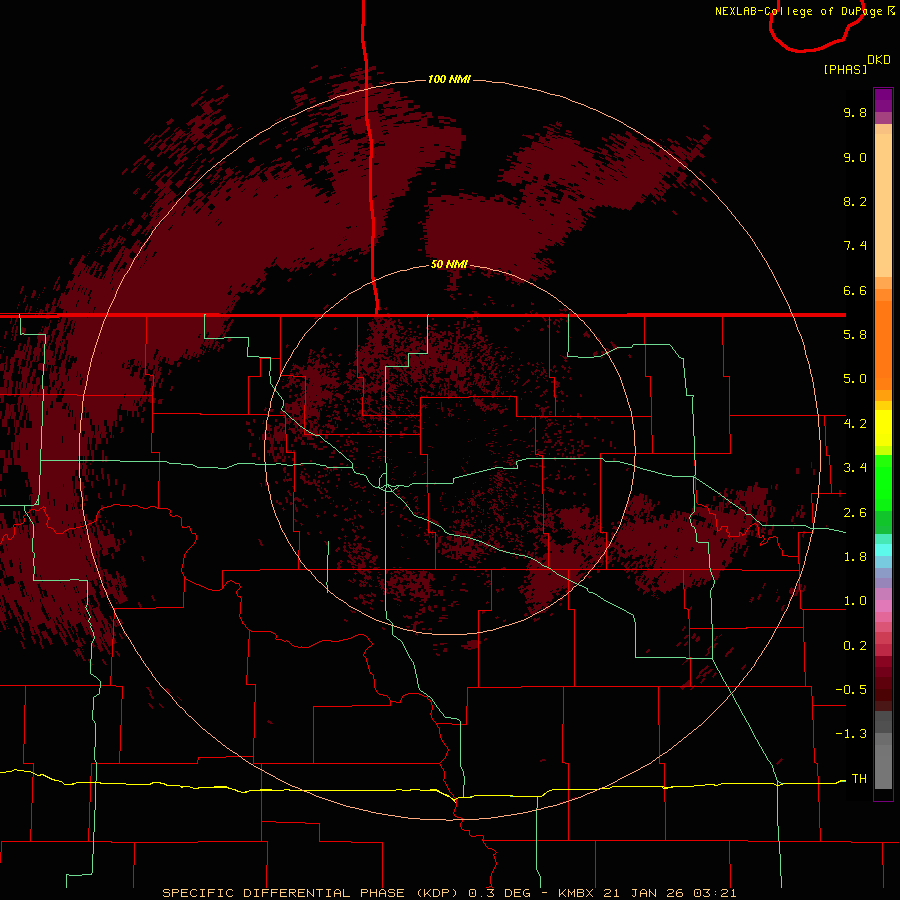Click the TH threshold label on the scale
The height and width of the screenshot is (900, 900).
point(859,779)
